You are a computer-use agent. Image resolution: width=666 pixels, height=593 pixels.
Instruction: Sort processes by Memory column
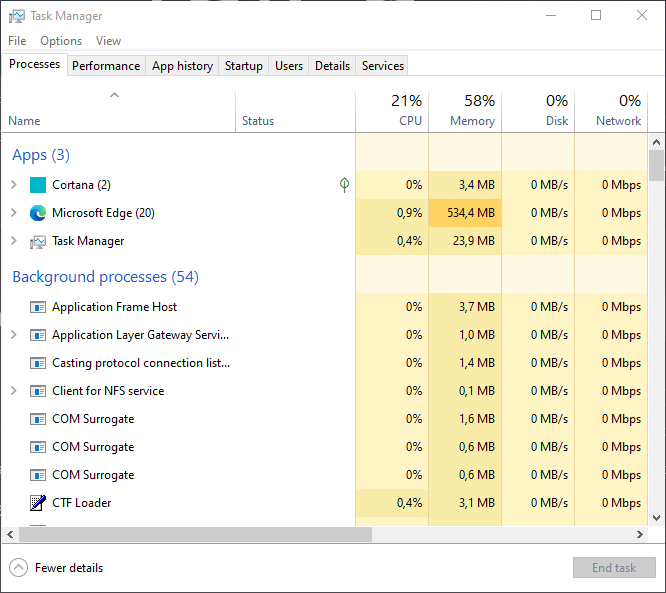[x=465, y=111]
